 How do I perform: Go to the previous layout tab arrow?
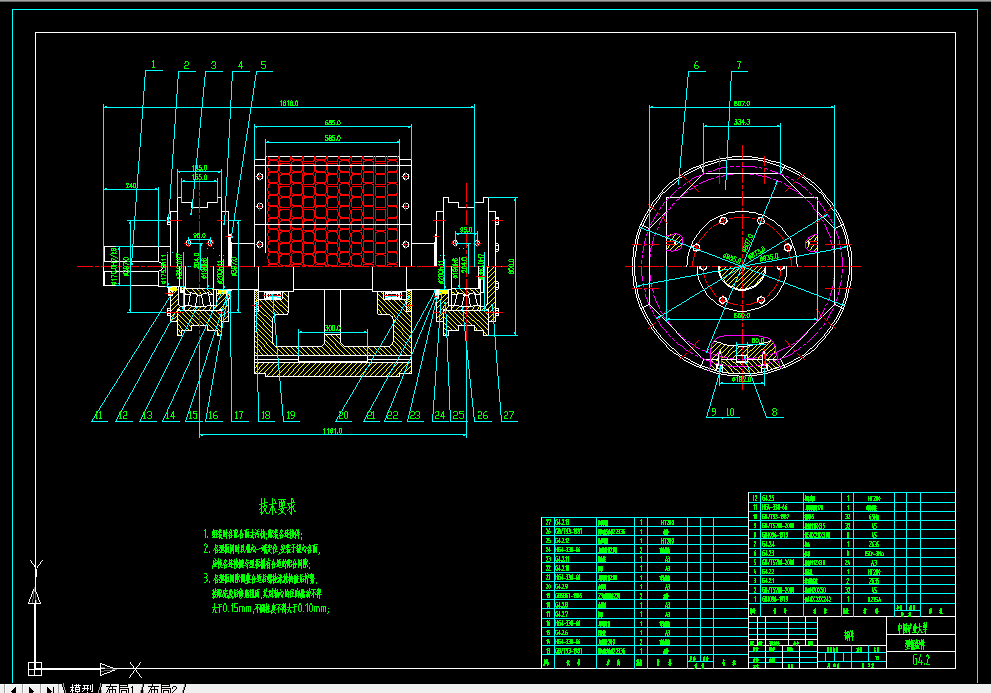tap(13, 689)
